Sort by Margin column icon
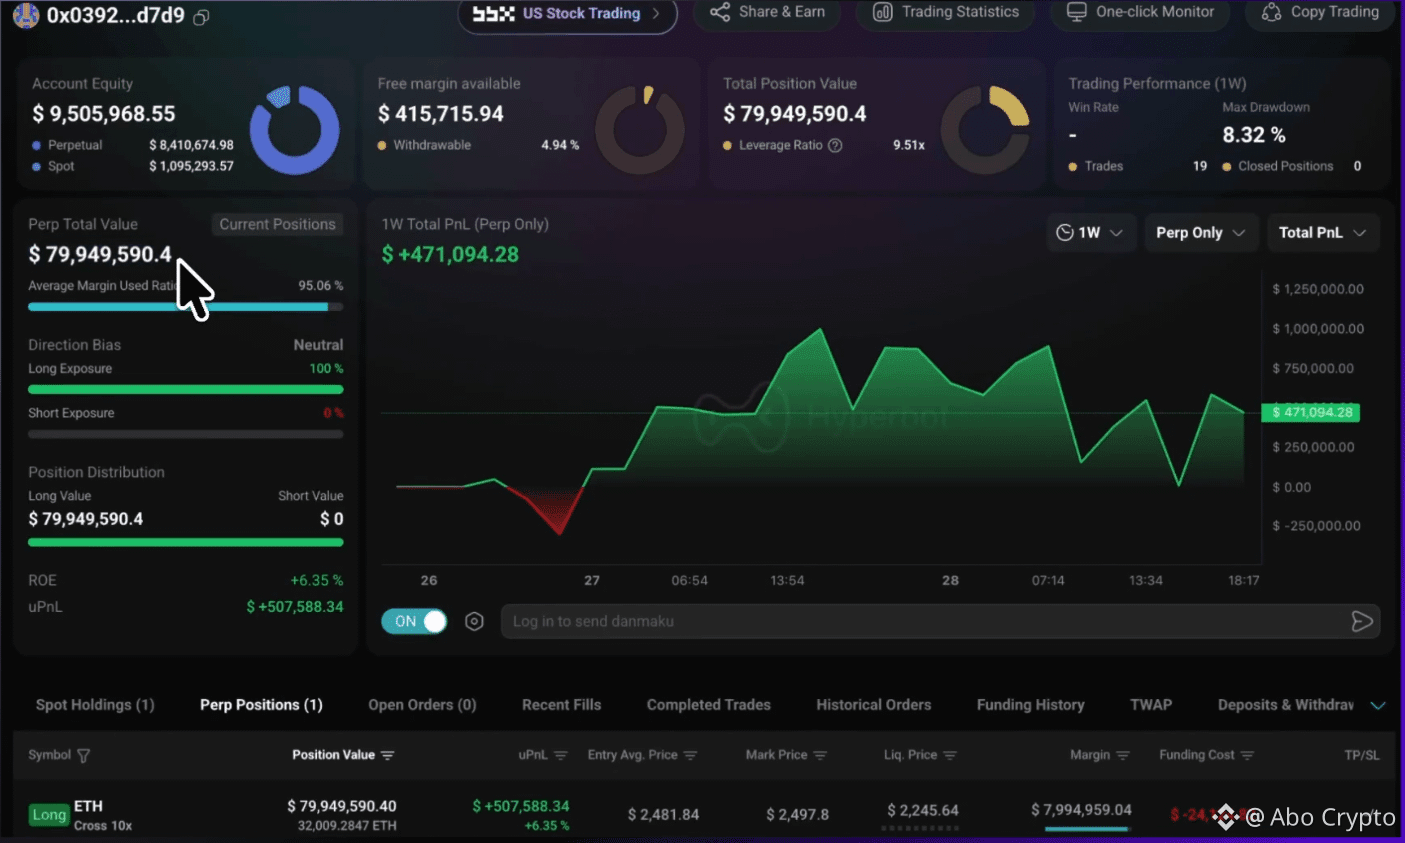The height and width of the screenshot is (843, 1405). (1123, 756)
